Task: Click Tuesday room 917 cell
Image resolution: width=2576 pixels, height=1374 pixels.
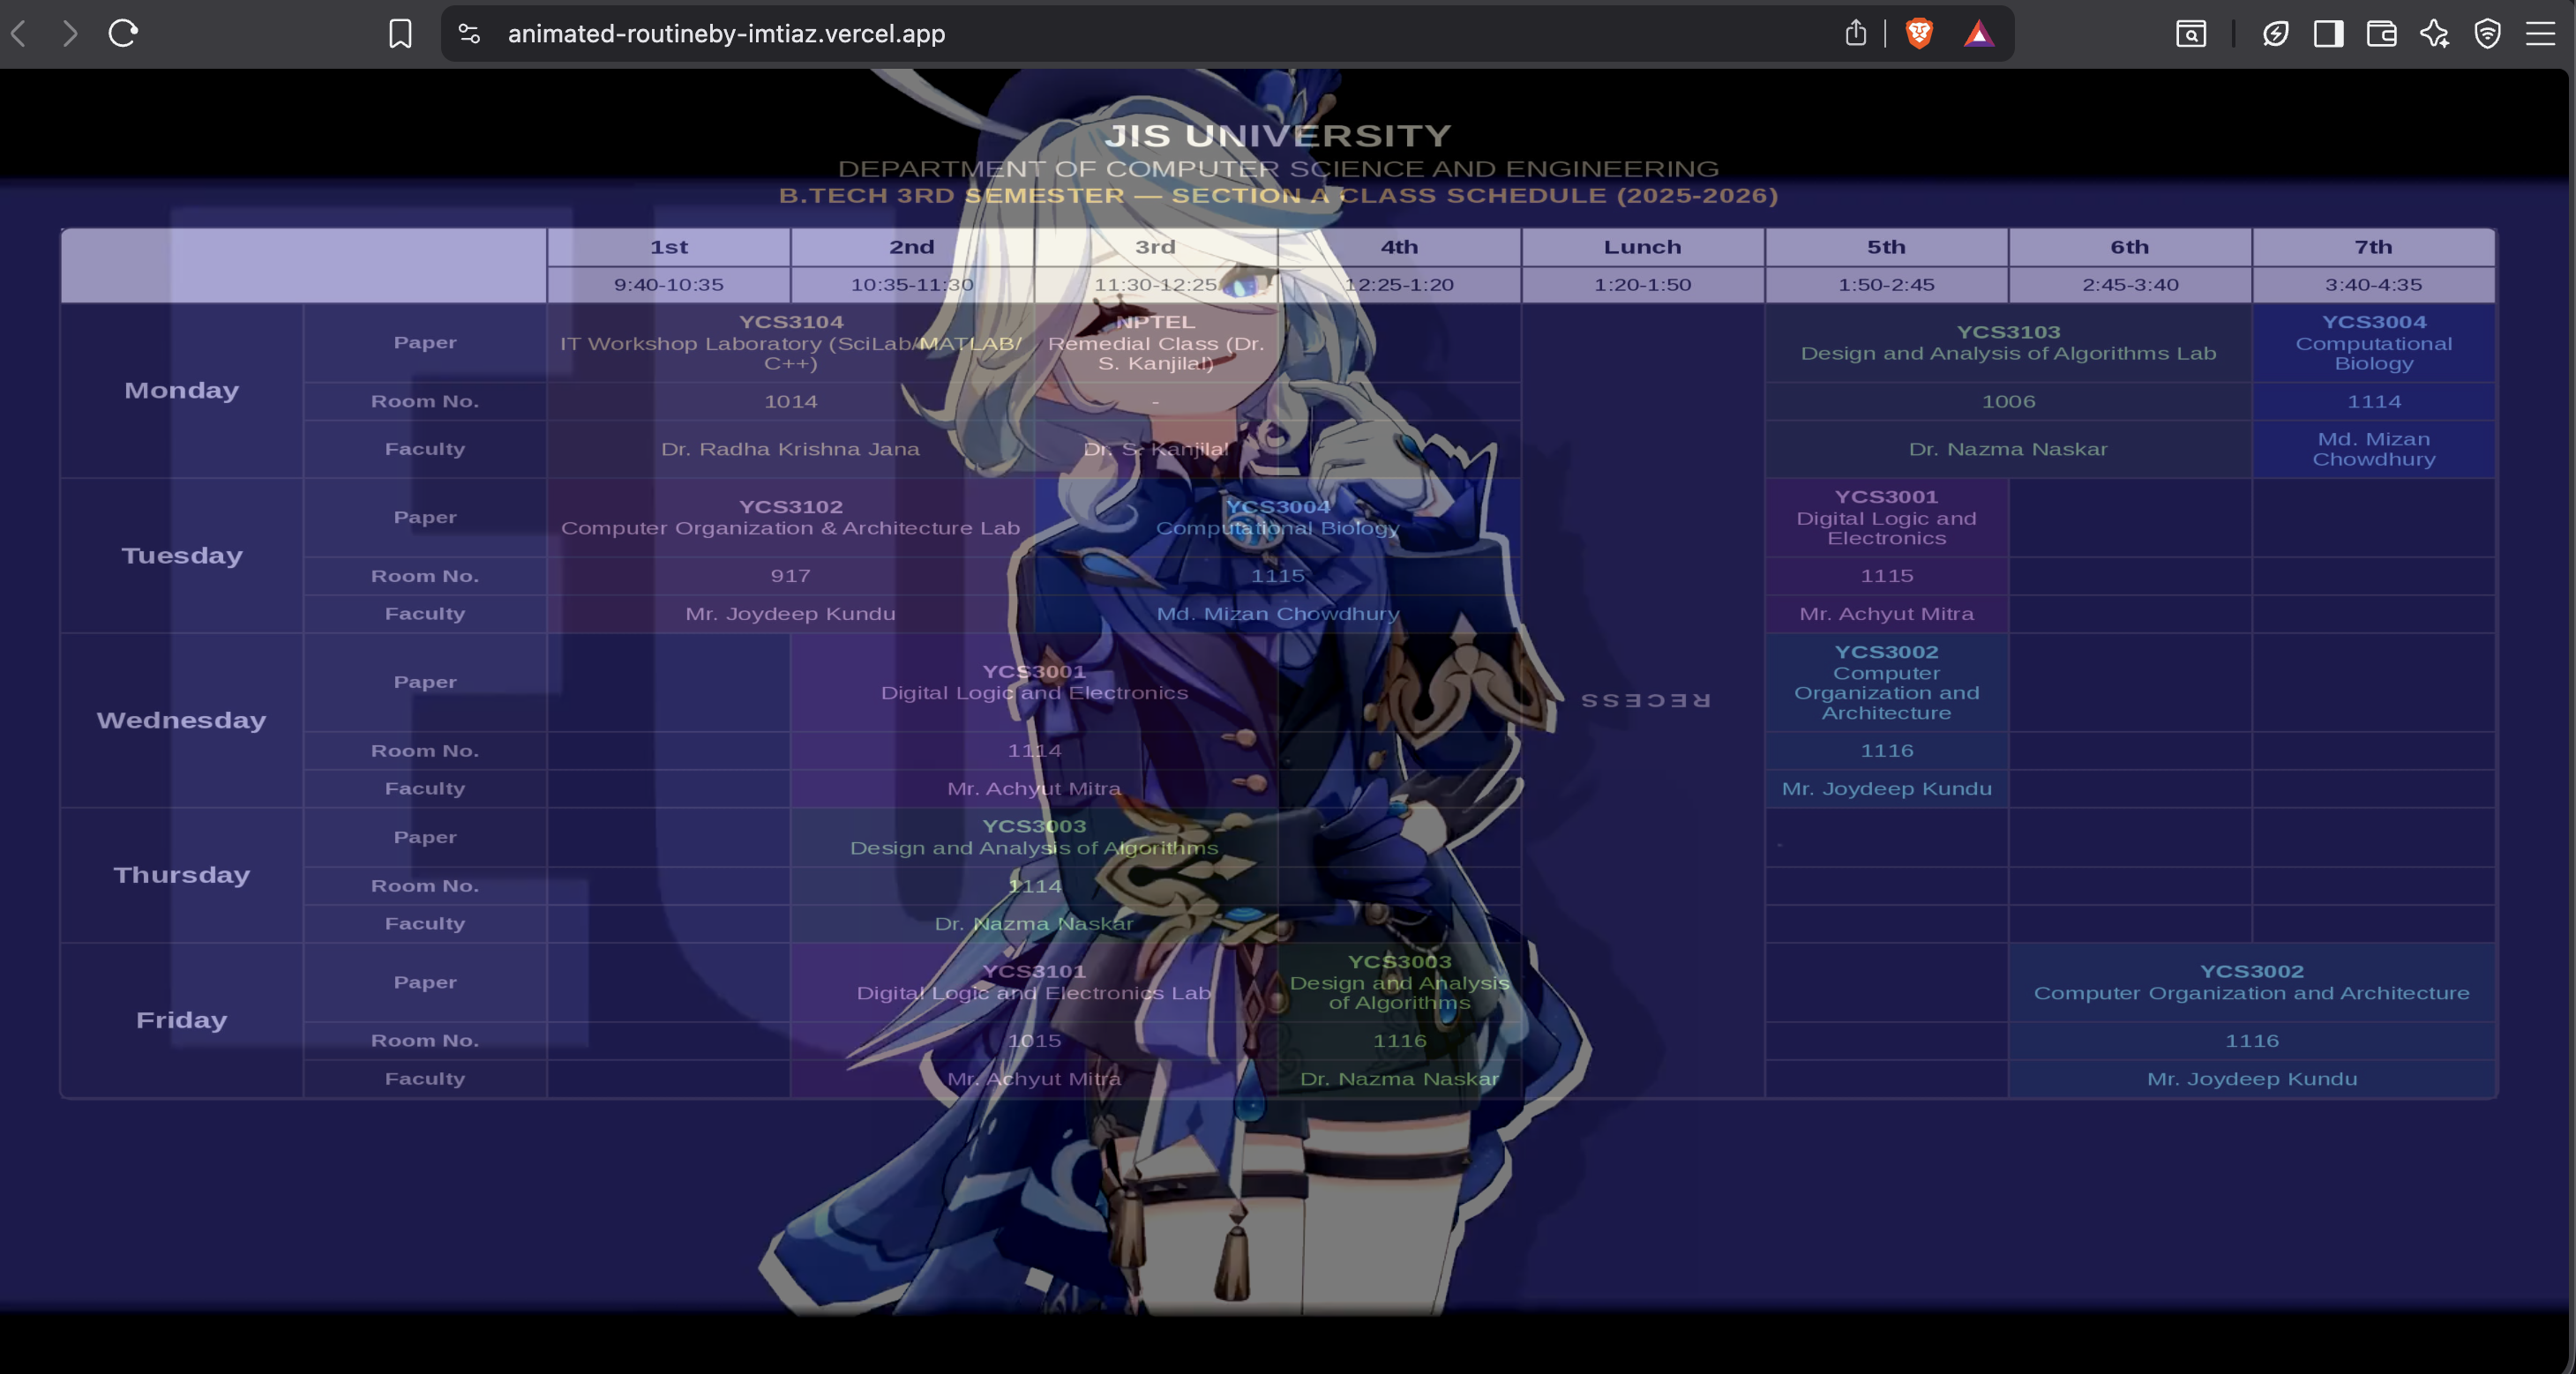Action: pos(790,576)
